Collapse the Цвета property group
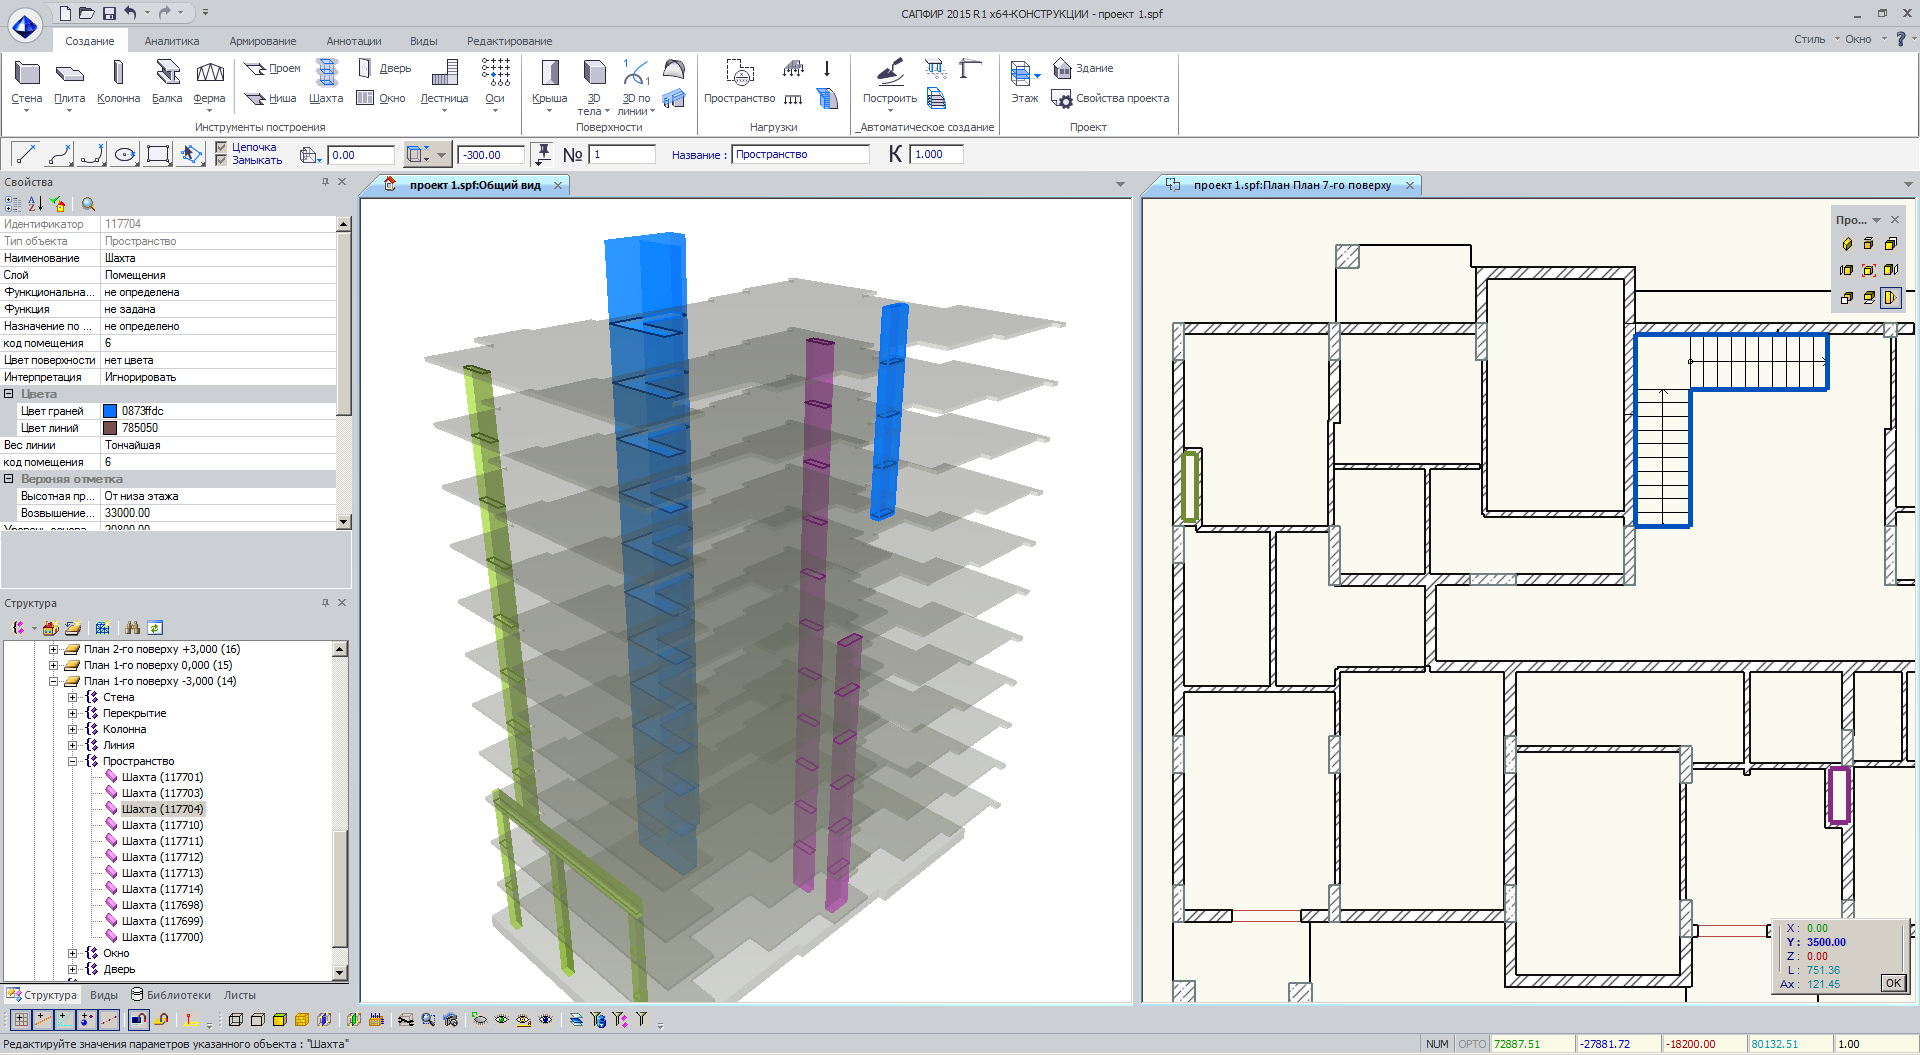This screenshot has width=1920, height=1055. [9, 394]
